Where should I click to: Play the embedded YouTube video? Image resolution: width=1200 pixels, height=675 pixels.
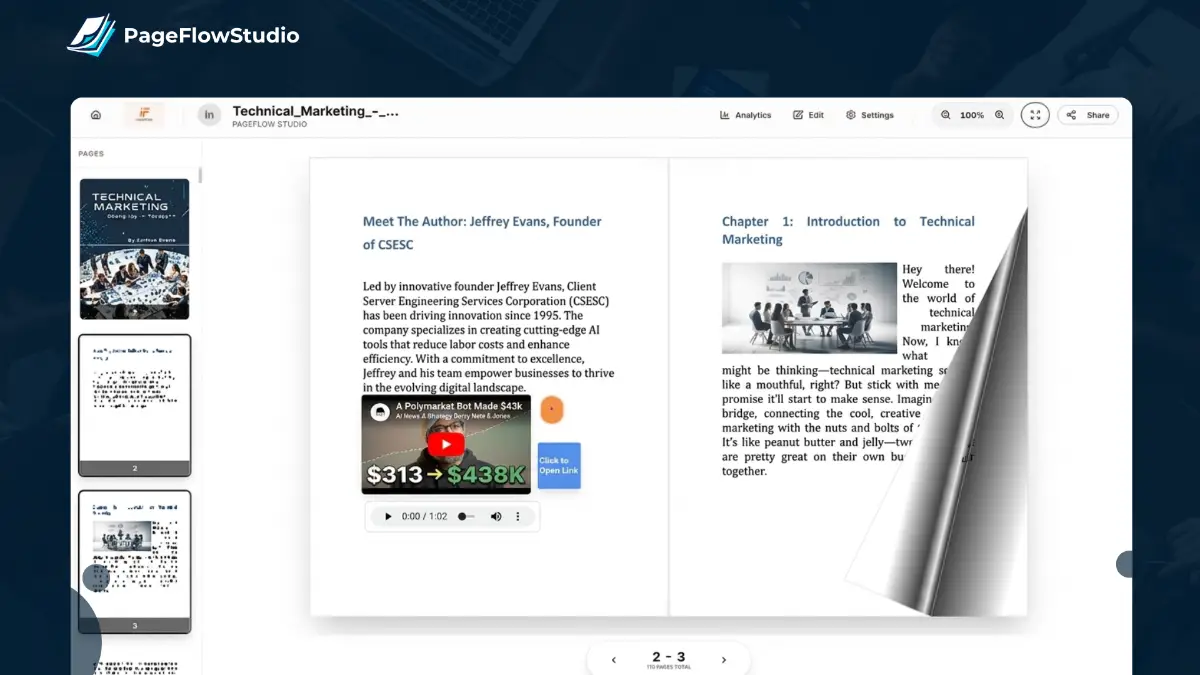pos(446,444)
